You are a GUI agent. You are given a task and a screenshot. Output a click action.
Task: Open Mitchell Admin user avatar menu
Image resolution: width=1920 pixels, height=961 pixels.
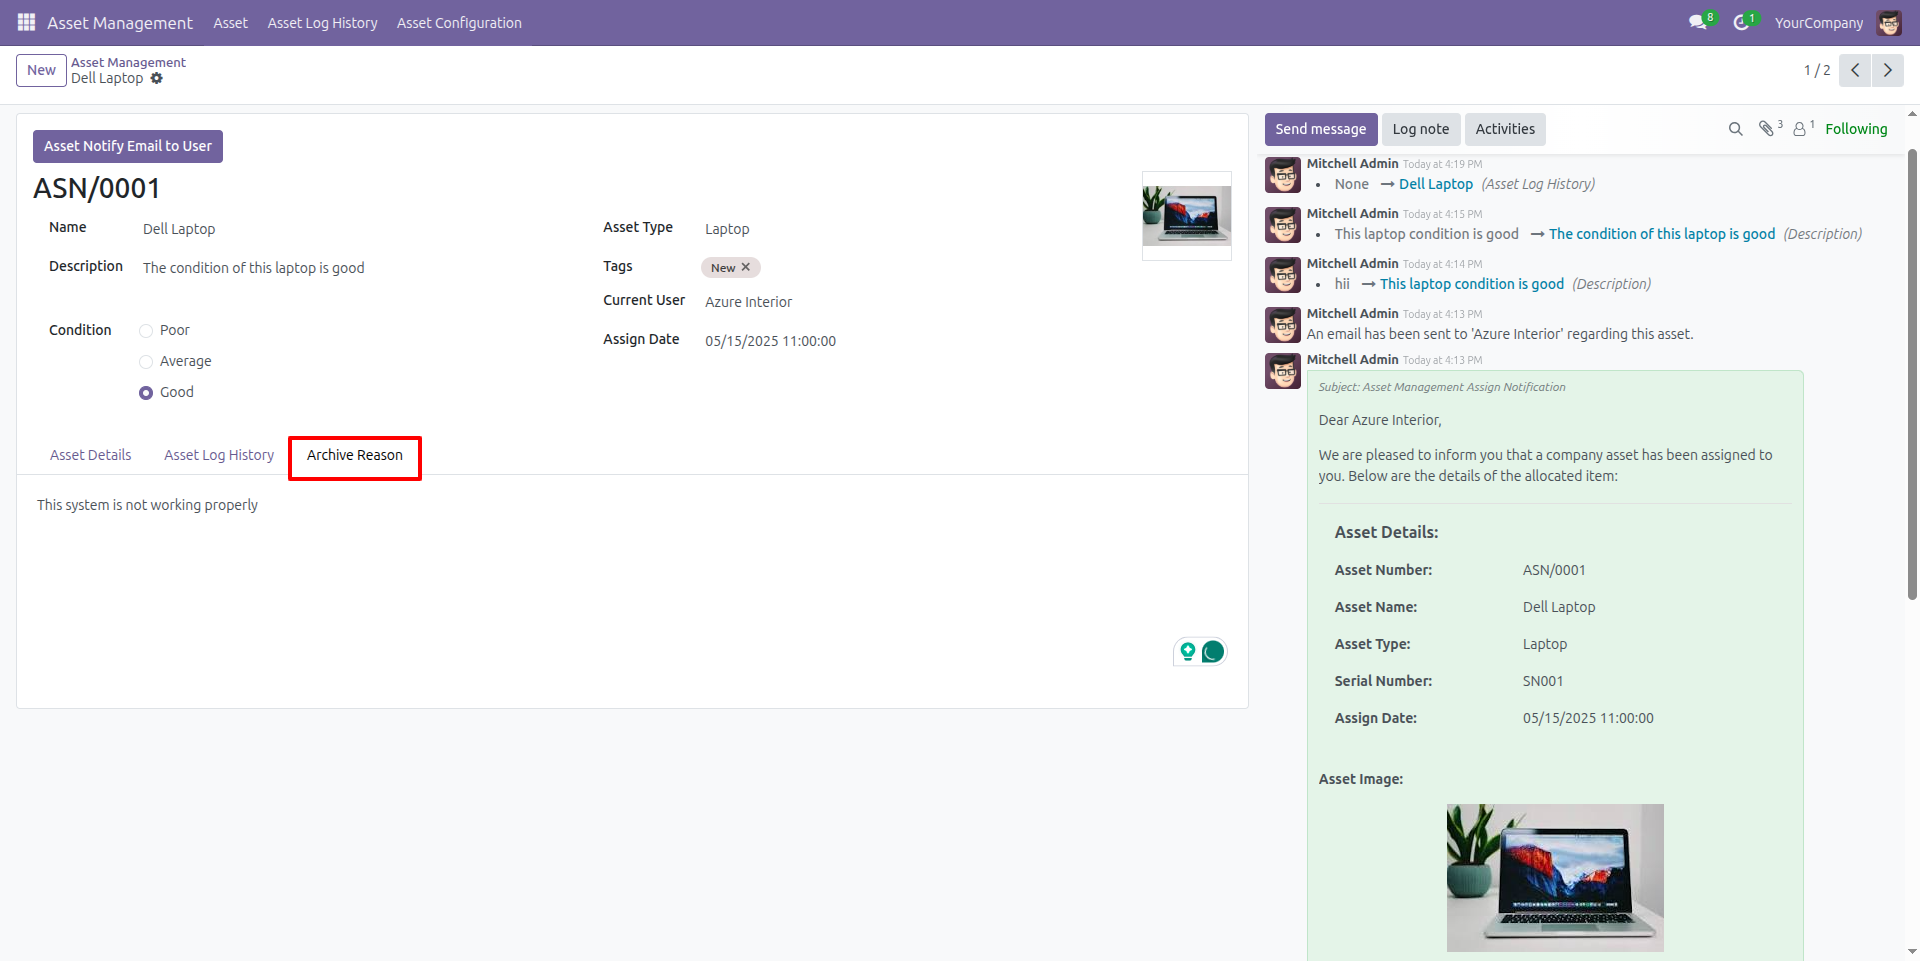(1889, 22)
